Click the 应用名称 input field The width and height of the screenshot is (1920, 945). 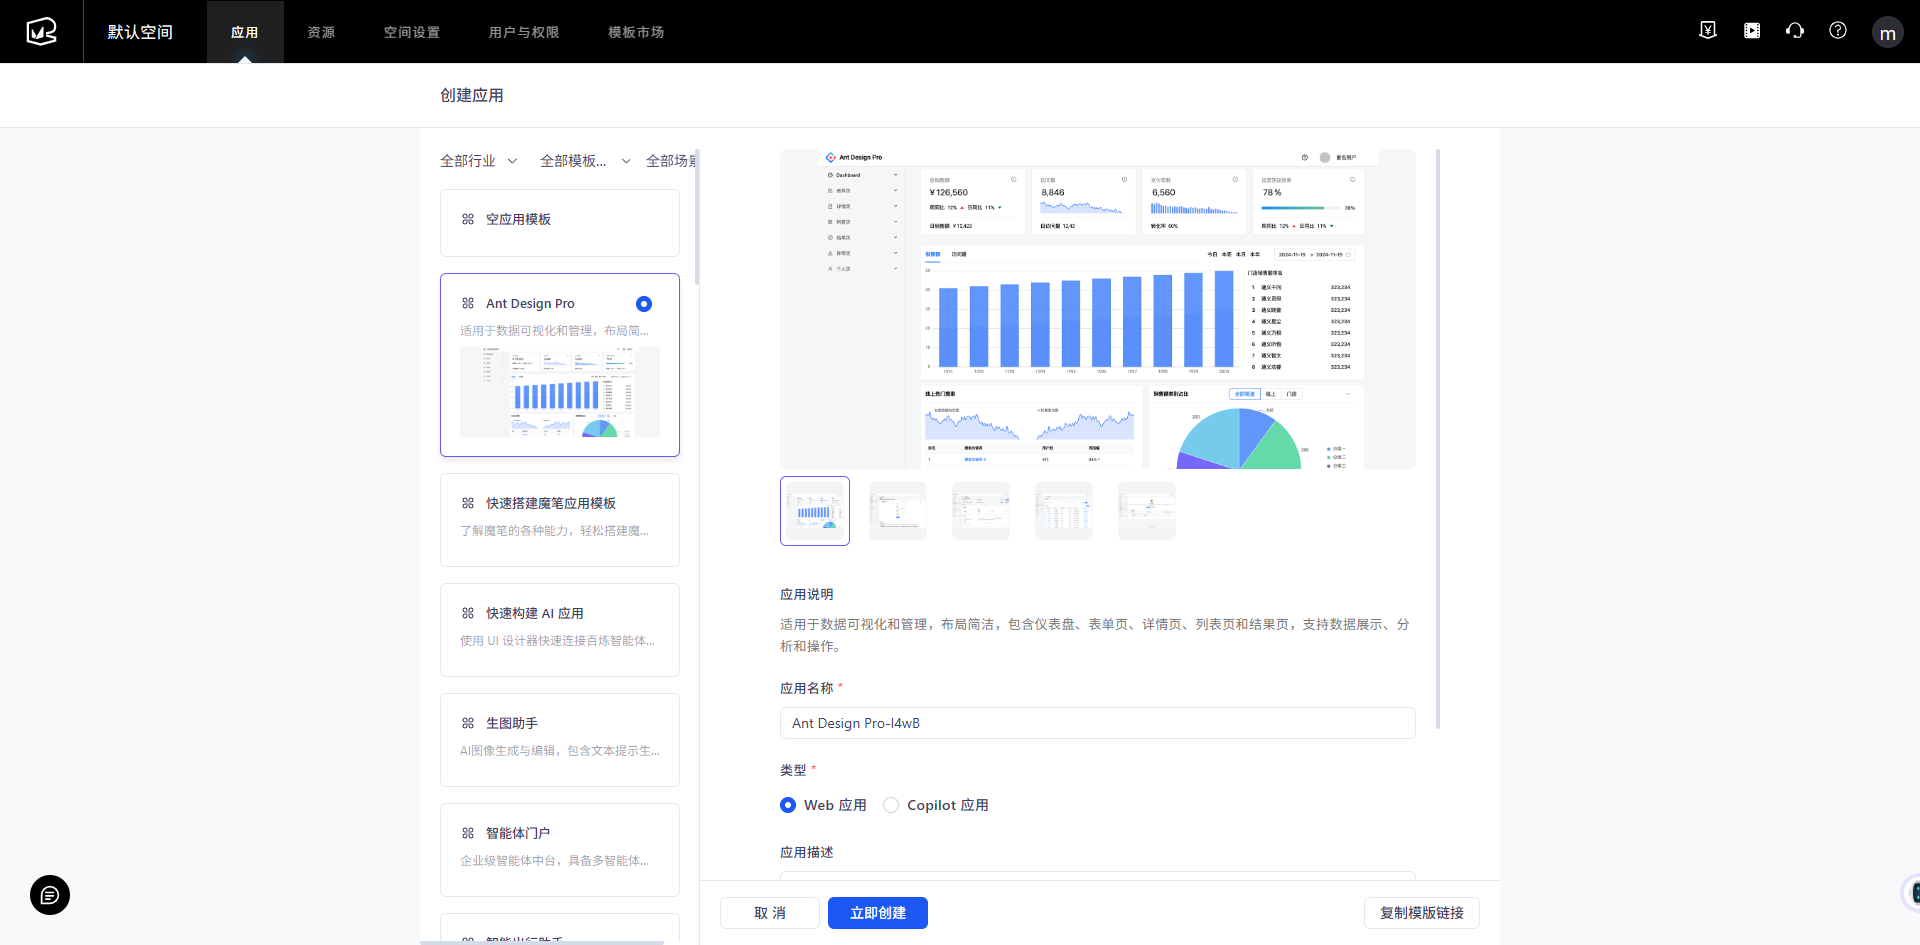(x=1098, y=723)
